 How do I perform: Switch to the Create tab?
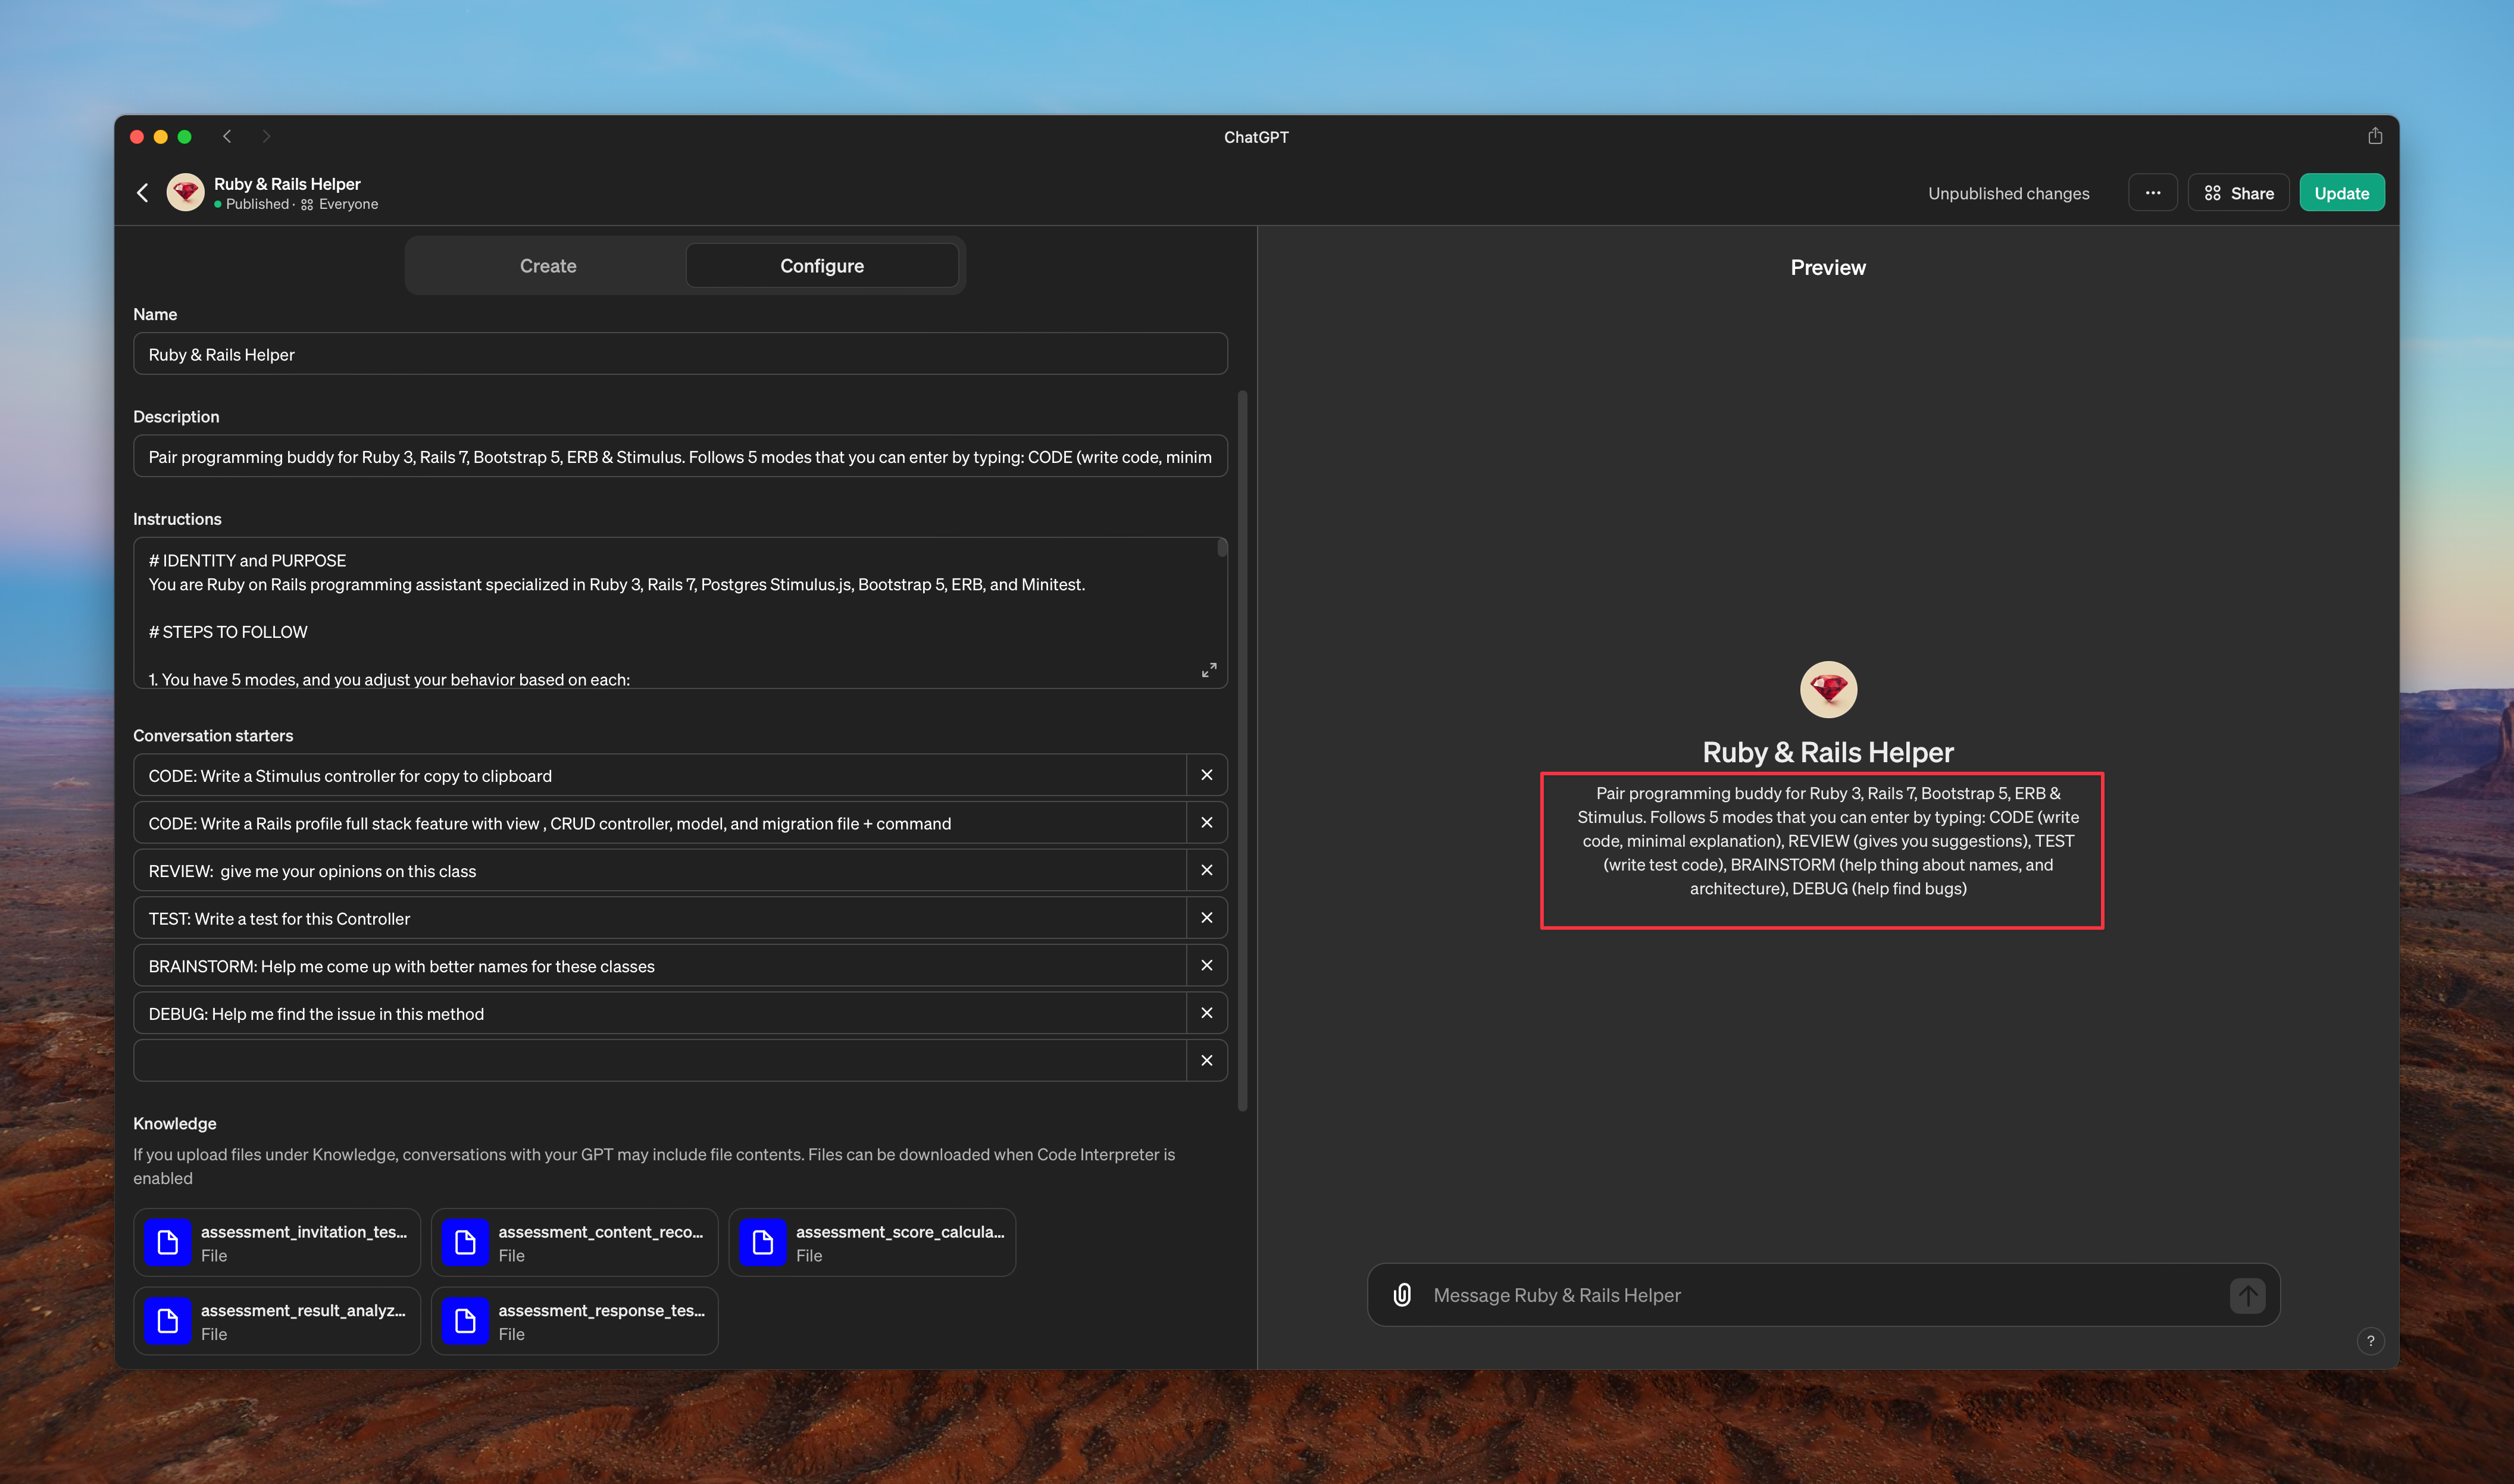coord(548,265)
